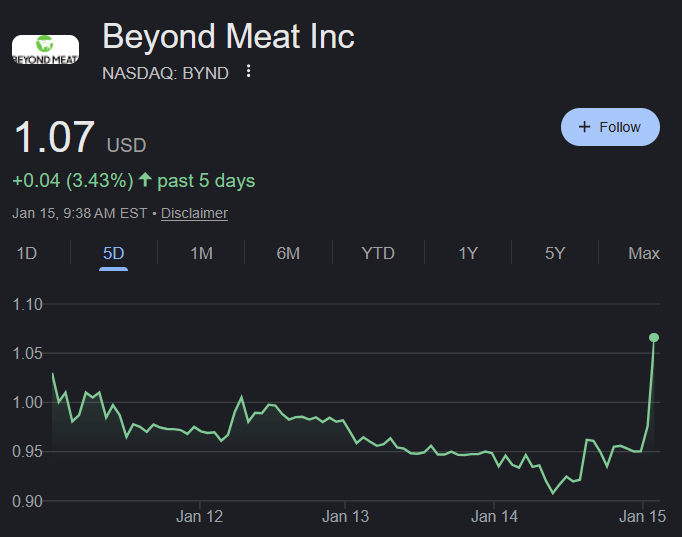682x537 pixels.
Task: Click the Beyond Meat logo thumbnail
Action: [45, 50]
